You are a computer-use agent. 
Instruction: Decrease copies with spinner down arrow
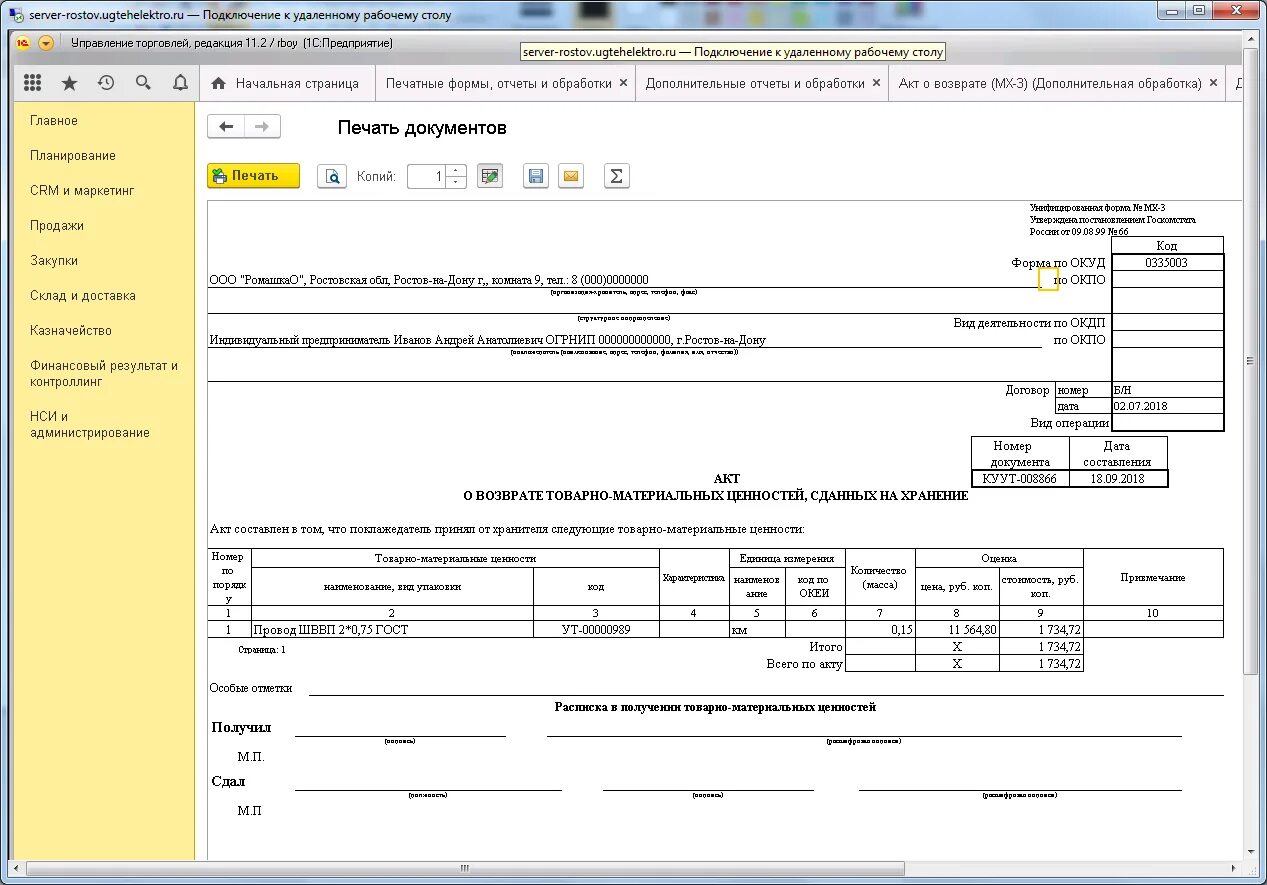coord(456,182)
